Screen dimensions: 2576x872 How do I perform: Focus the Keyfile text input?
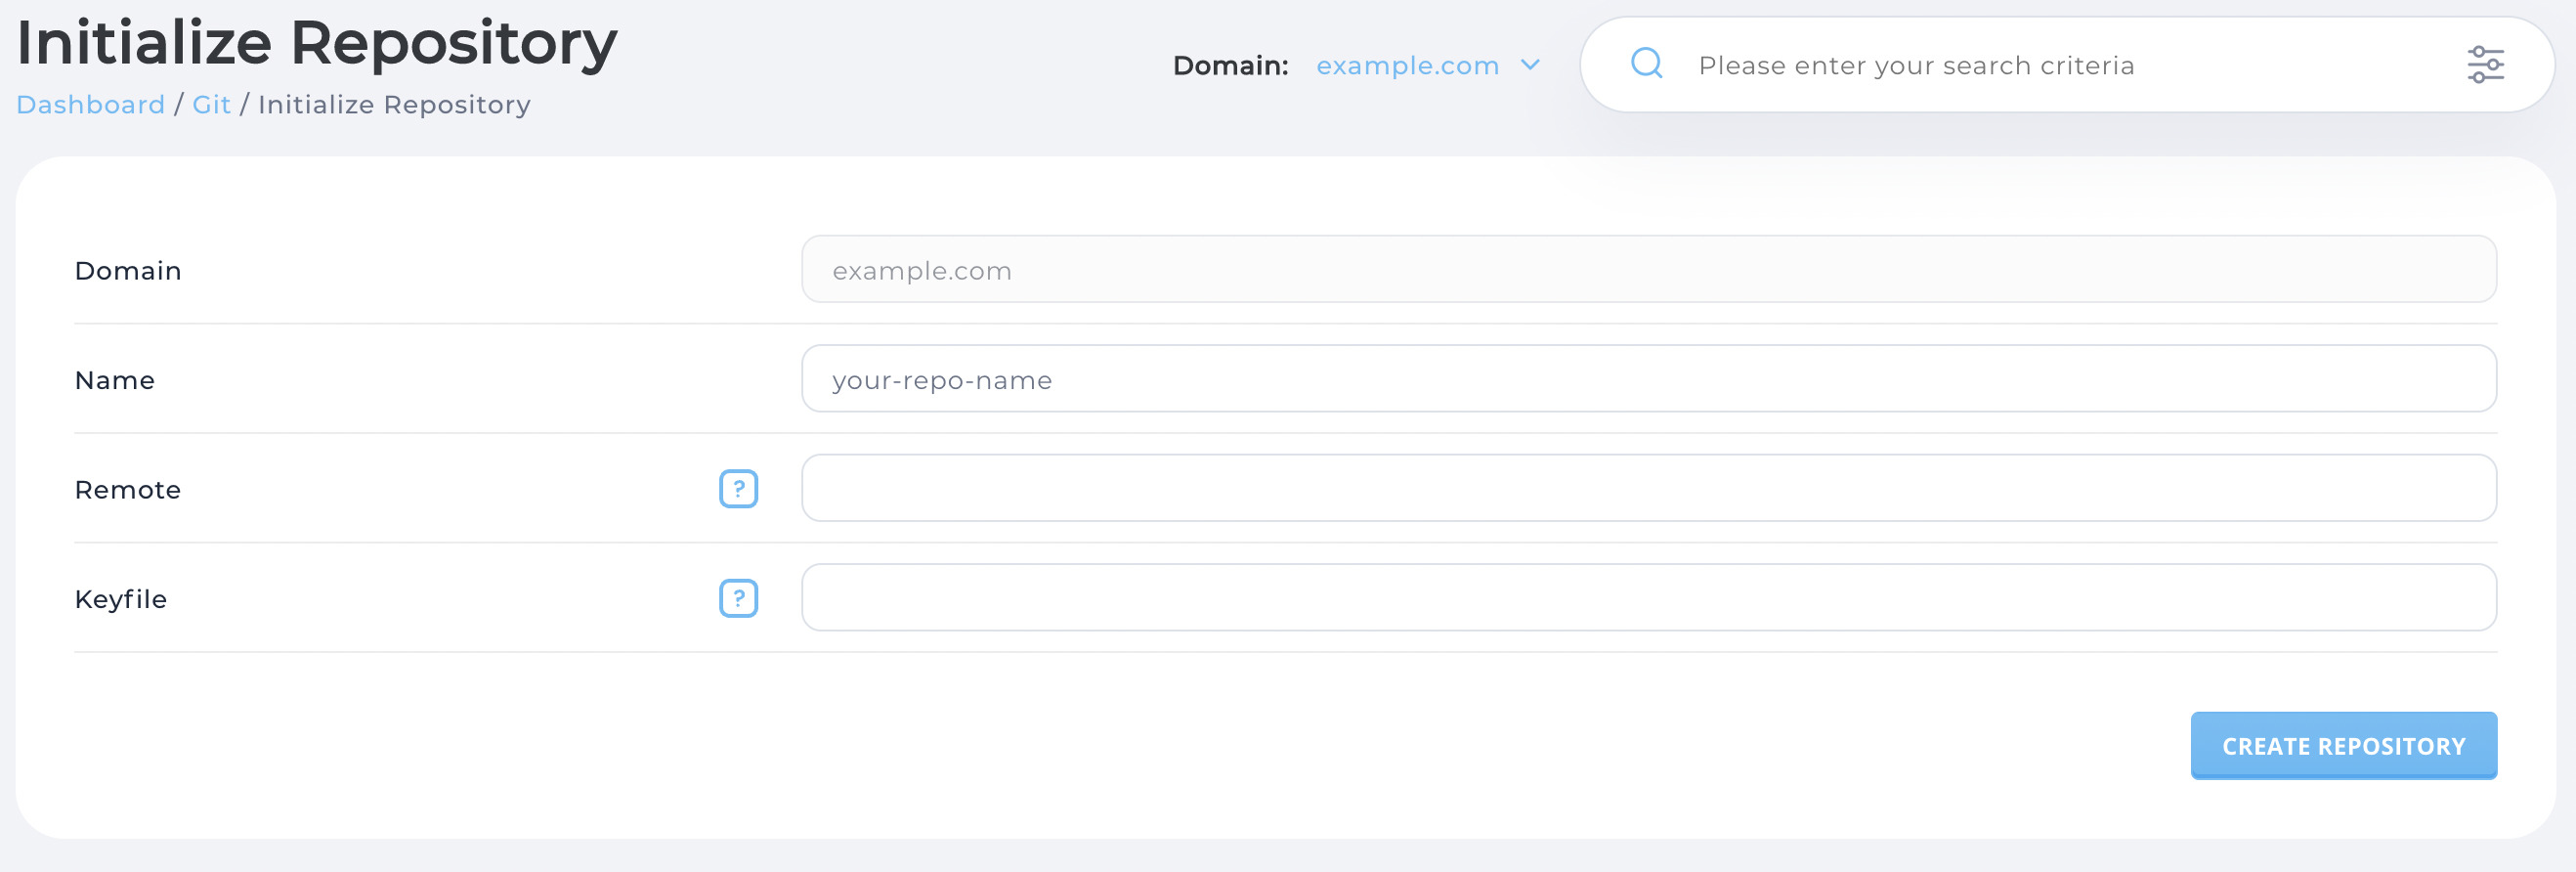pos(1648,598)
